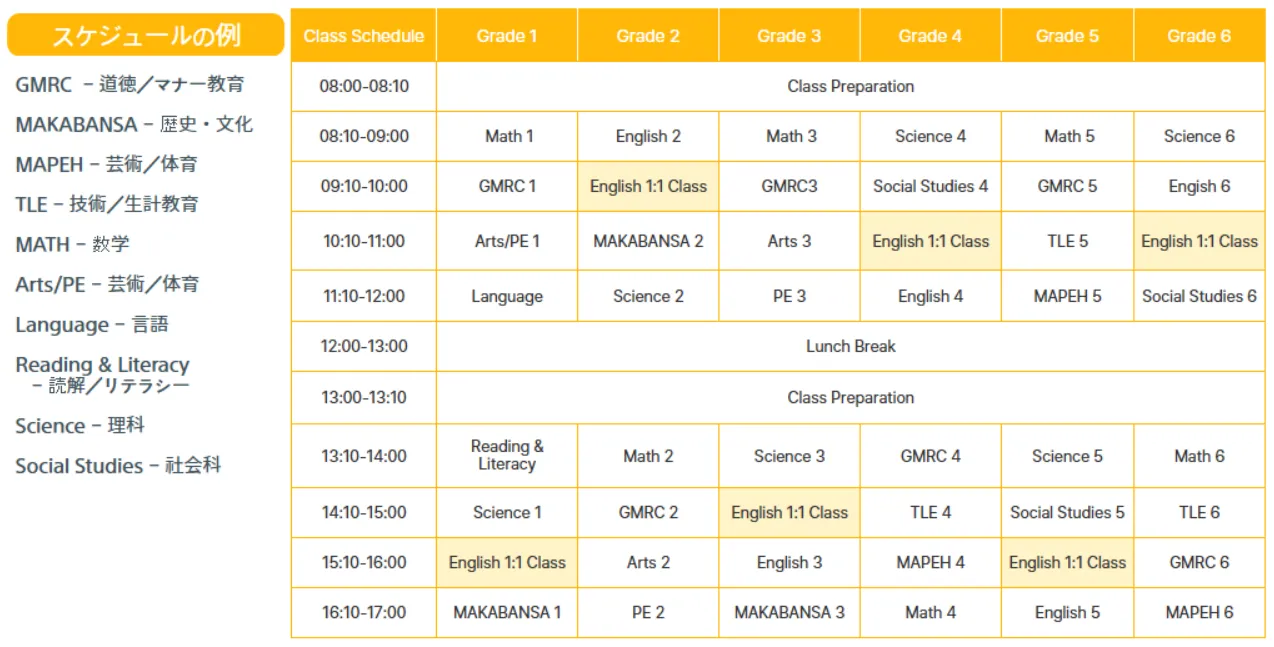This screenshot has height=647, width=1274.
Task: Click the MAKABANSA 2 cell
Action: (648, 241)
